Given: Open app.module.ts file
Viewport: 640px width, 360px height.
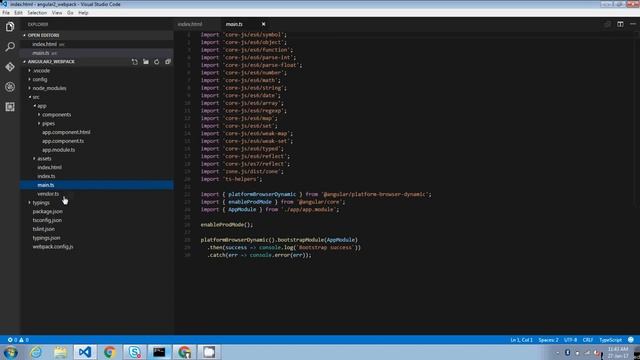Looking at the screenshot, I should [58, 150].
